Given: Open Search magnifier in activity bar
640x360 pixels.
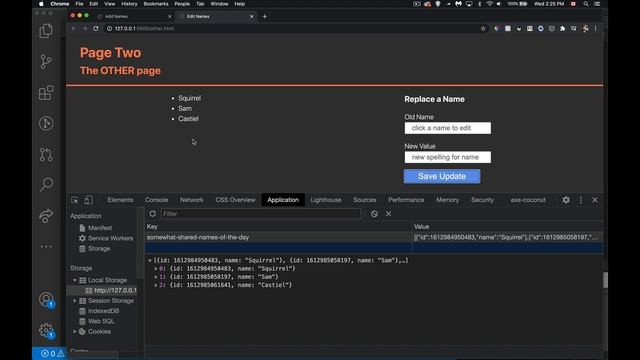Looking at the screenshot, I should (x=46, y=184).
